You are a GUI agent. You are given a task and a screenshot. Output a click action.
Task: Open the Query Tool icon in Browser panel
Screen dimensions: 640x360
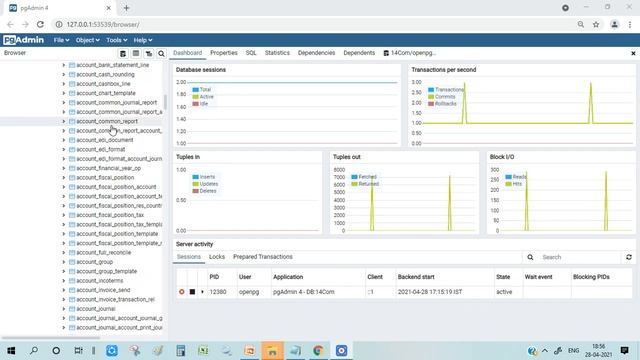(123, 53)
